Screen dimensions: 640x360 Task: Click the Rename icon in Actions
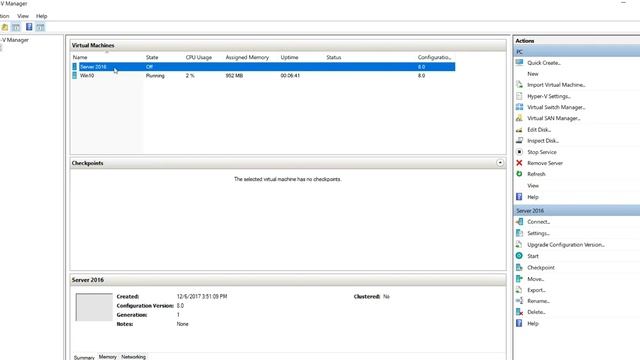[x=519, y=301]
